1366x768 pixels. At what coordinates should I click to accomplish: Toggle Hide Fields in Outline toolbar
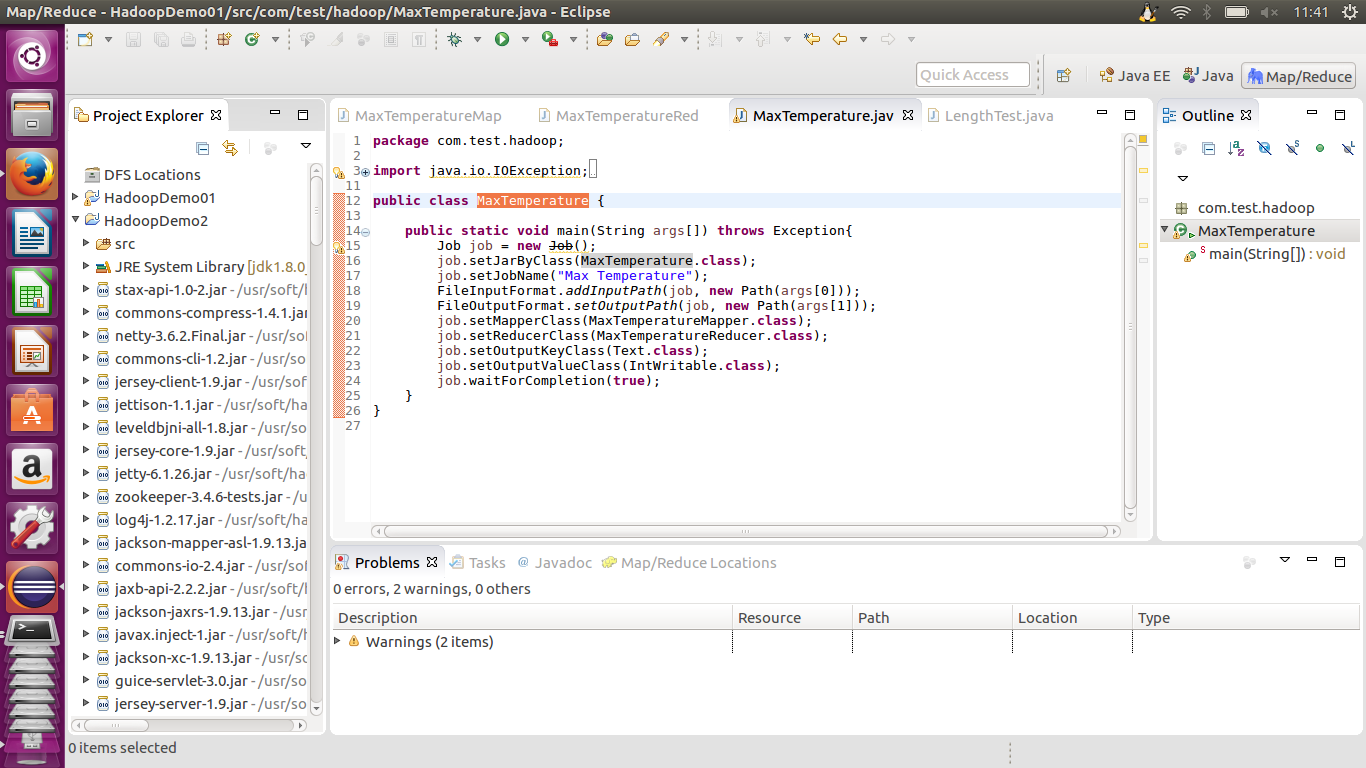click(x=1264, y=148)
